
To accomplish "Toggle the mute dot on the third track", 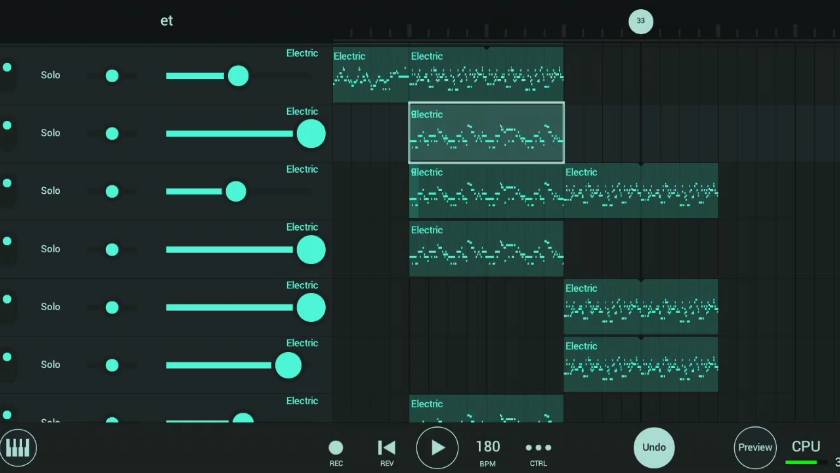I will coord(7,183).
